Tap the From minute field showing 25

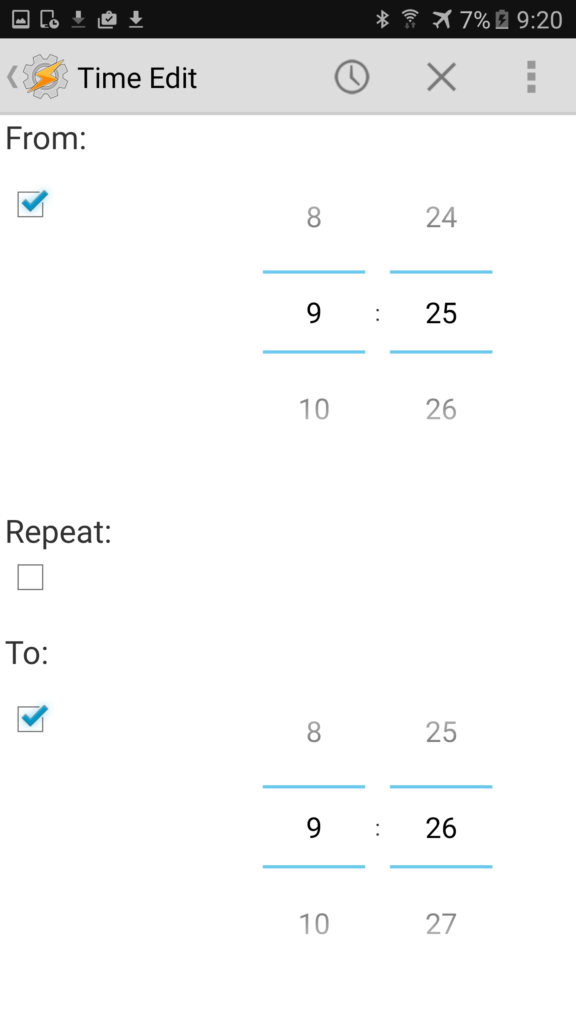[441, 313]
